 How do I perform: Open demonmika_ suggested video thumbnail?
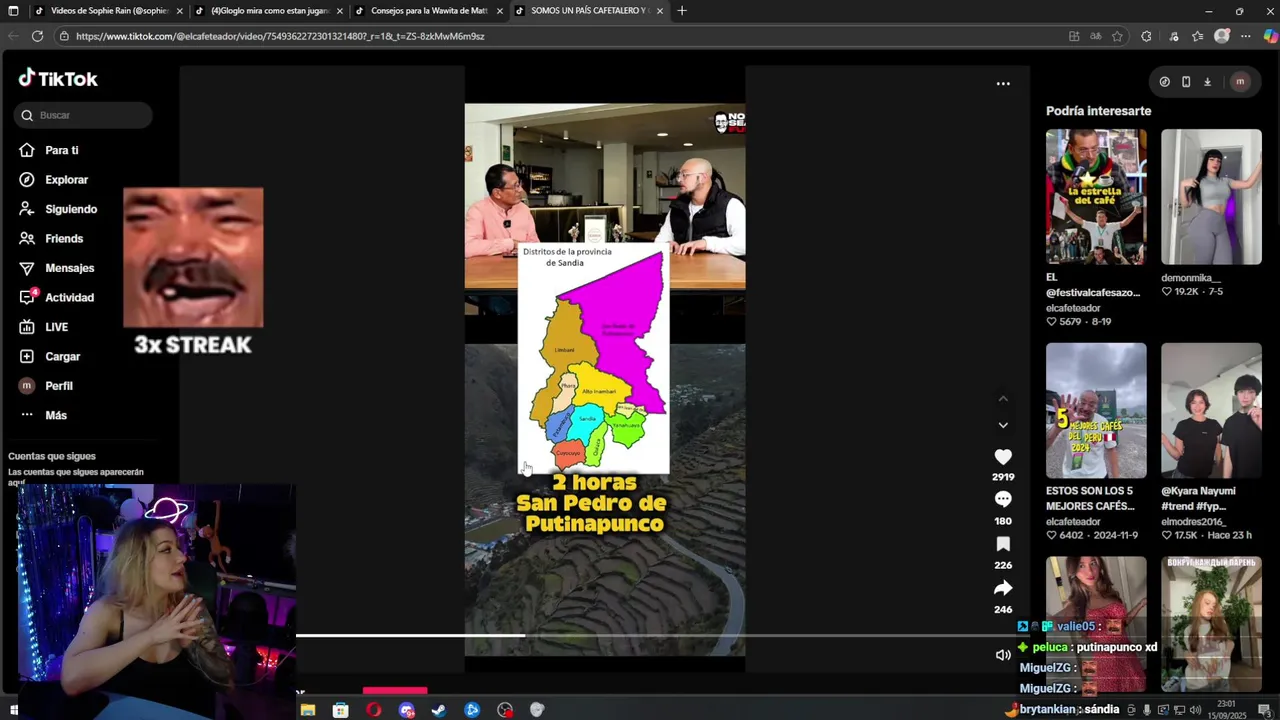1211,196
